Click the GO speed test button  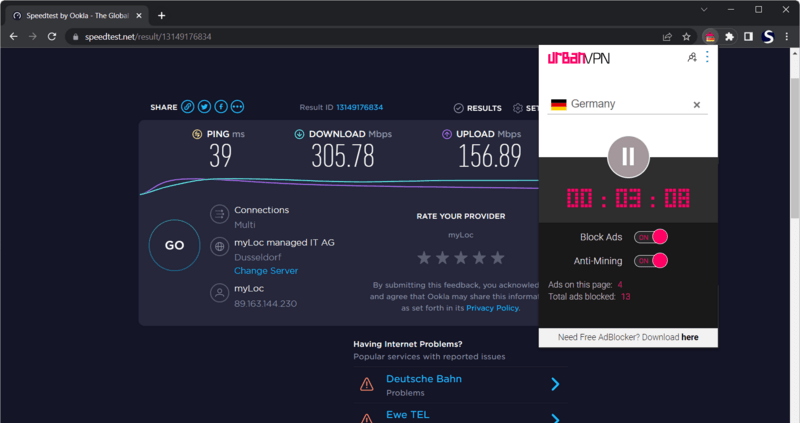click(174, 245)
